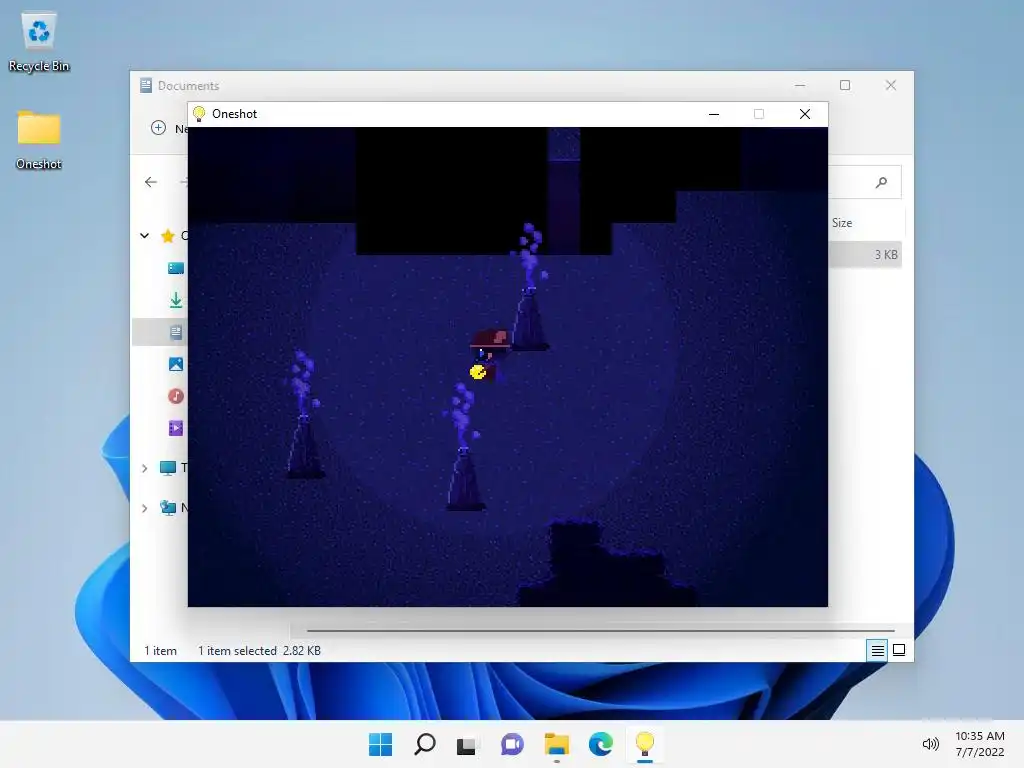Screen dimensions: 1024x768
Task: Click the Size column header
Action: tap(842, 223)
